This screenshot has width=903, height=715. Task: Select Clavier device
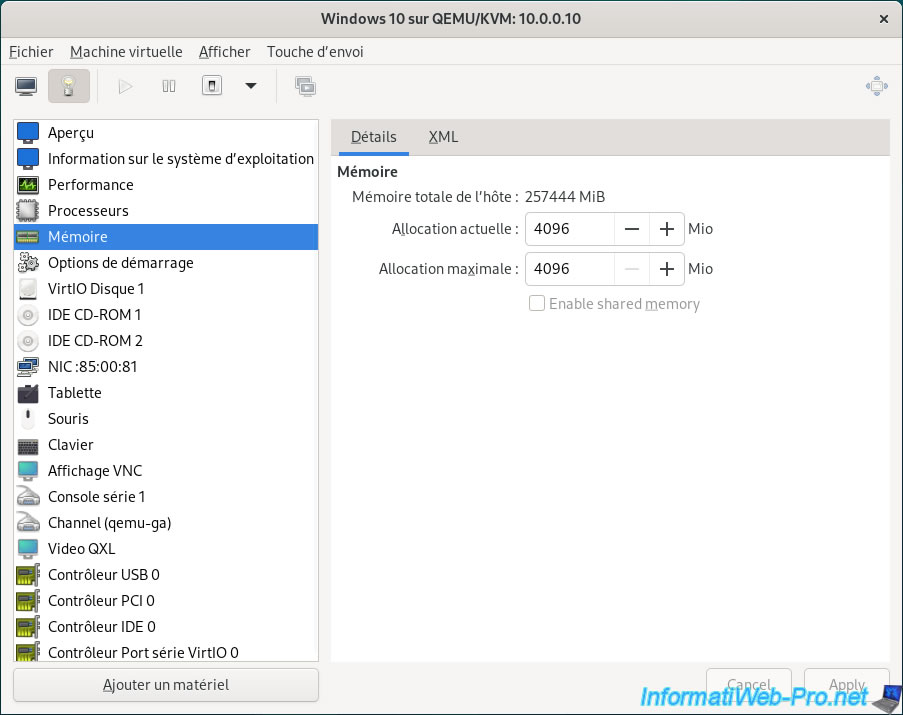coord(166,445)
